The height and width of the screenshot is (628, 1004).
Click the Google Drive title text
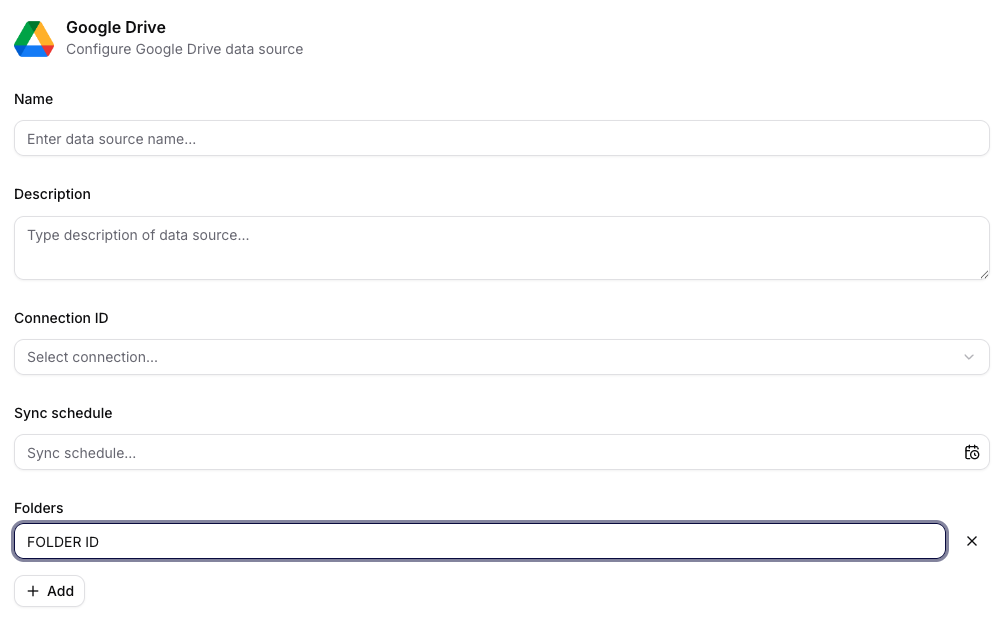(116, 27)
